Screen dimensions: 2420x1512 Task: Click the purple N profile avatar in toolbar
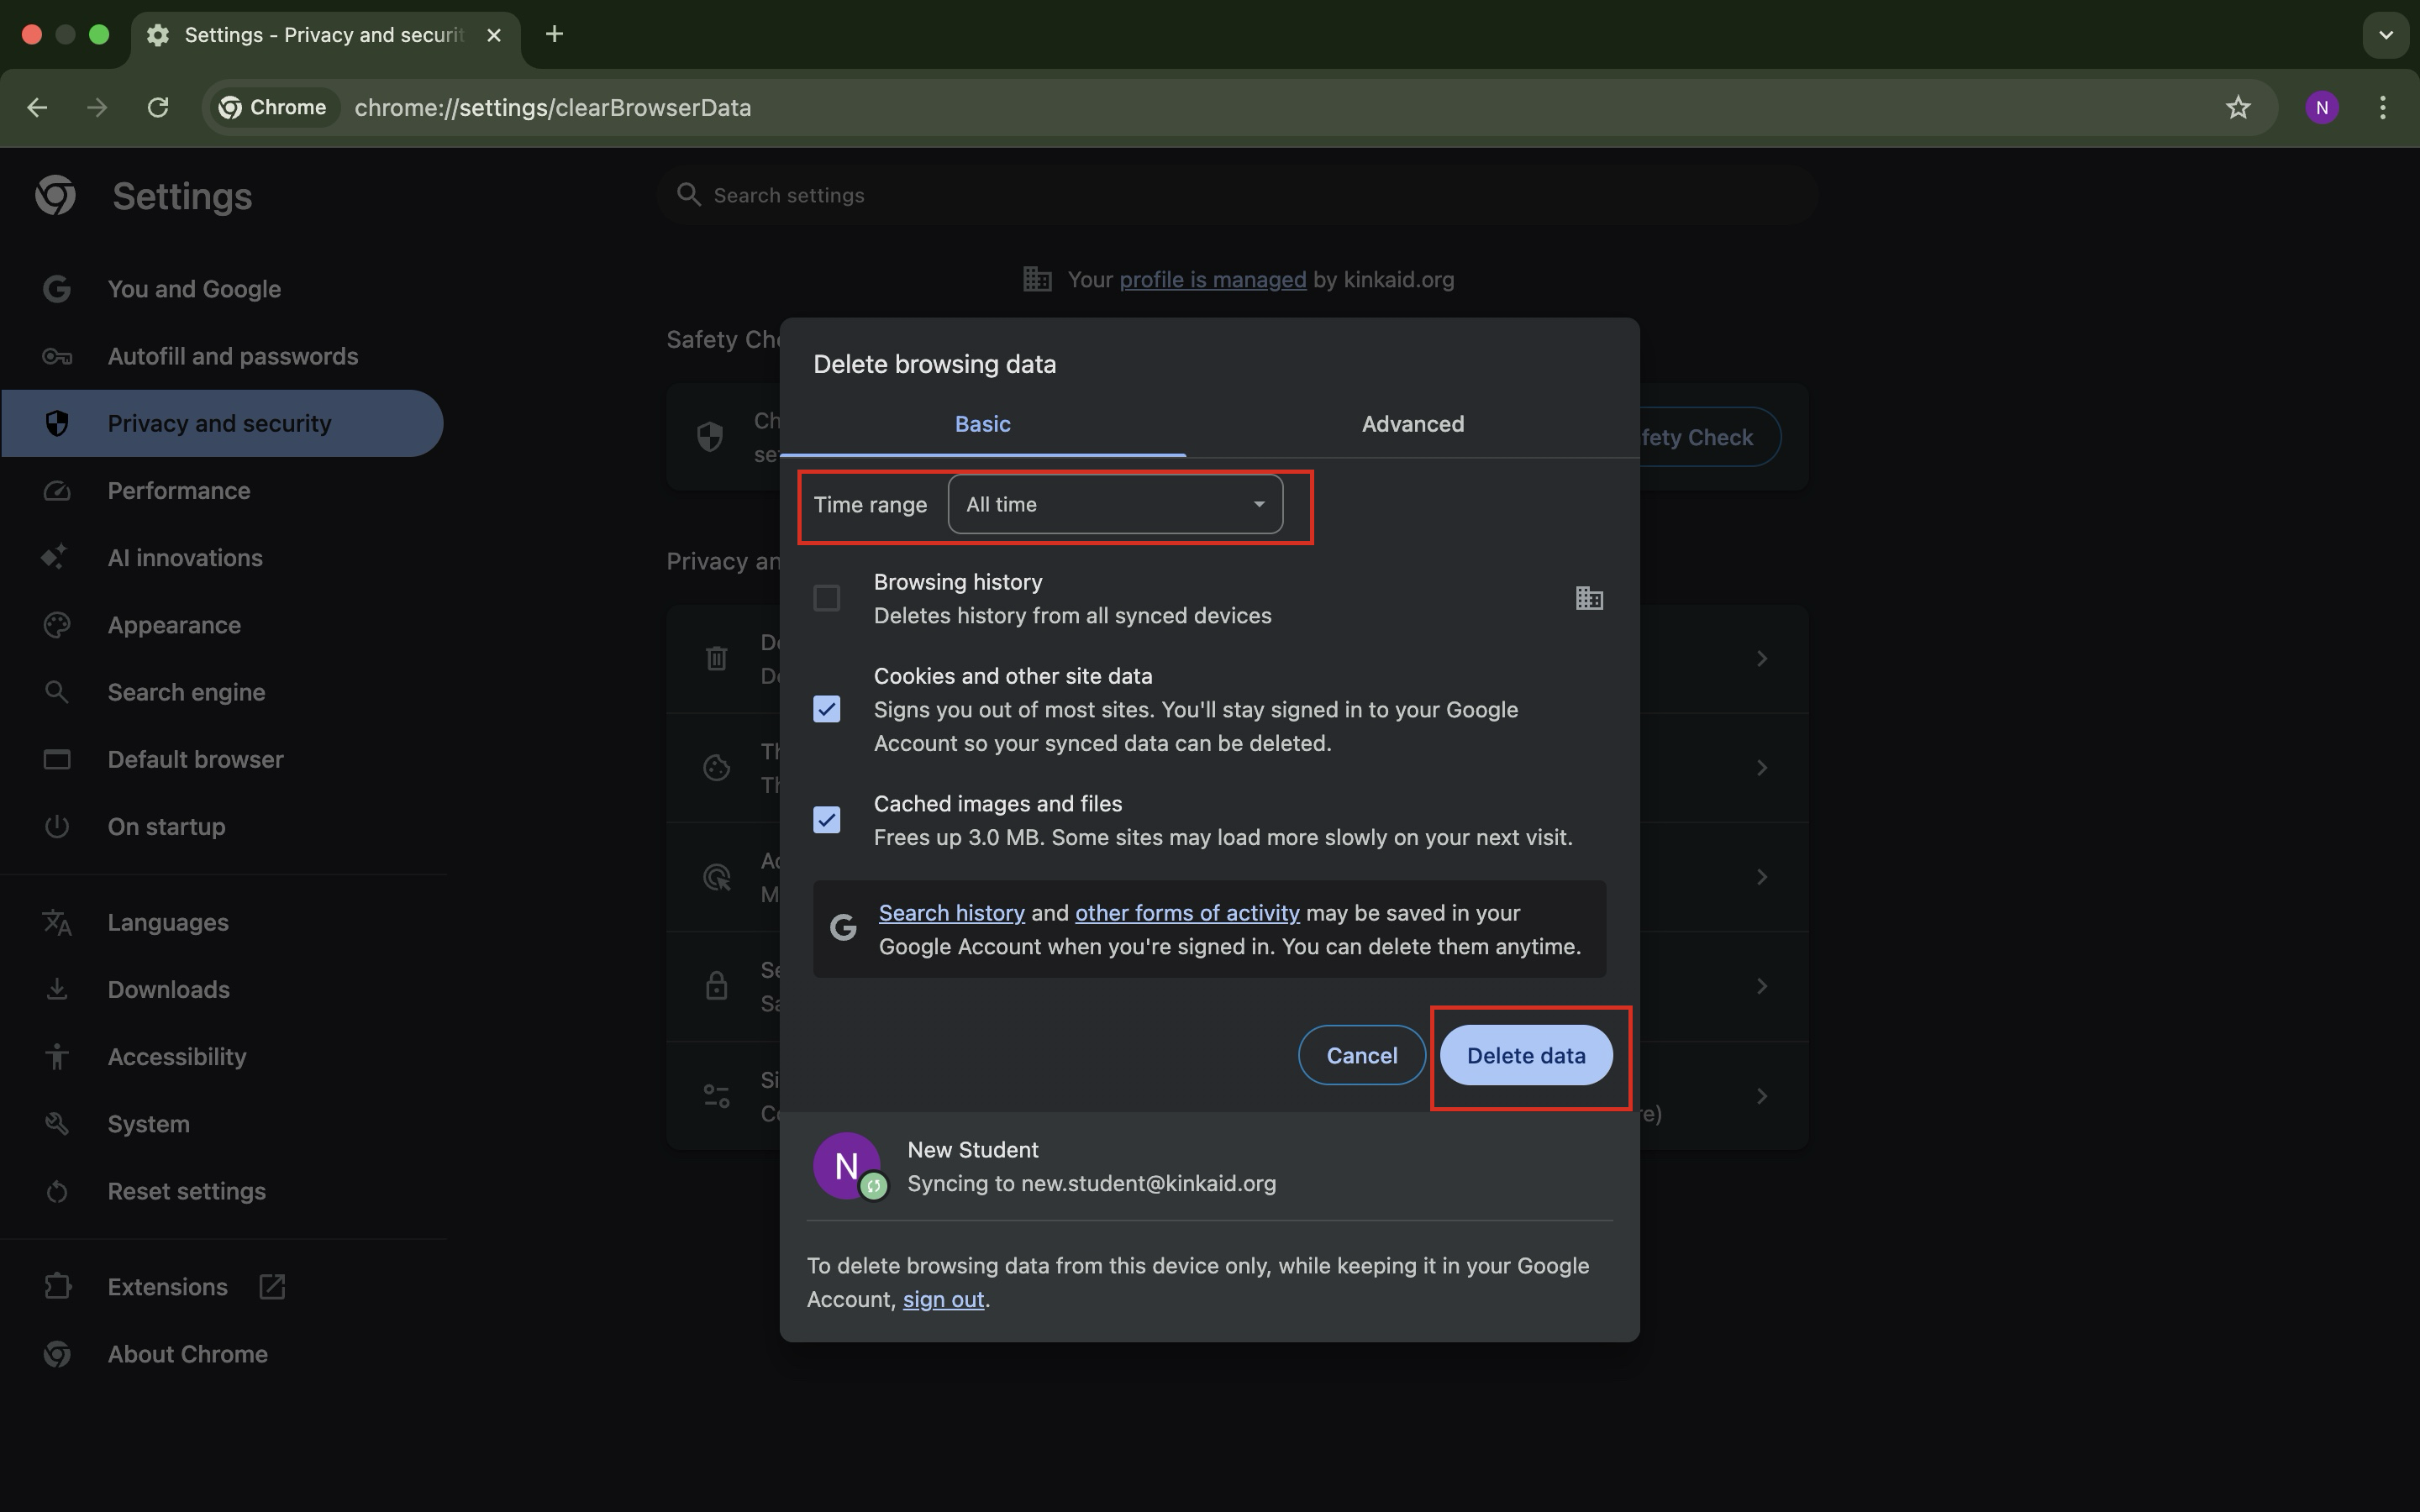(2321, 107)
